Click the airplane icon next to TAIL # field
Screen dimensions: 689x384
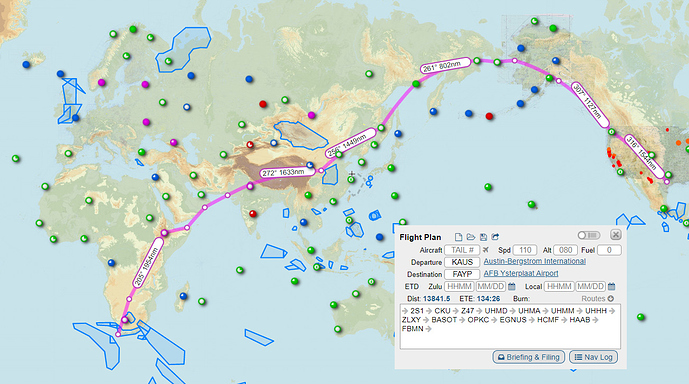486,250
